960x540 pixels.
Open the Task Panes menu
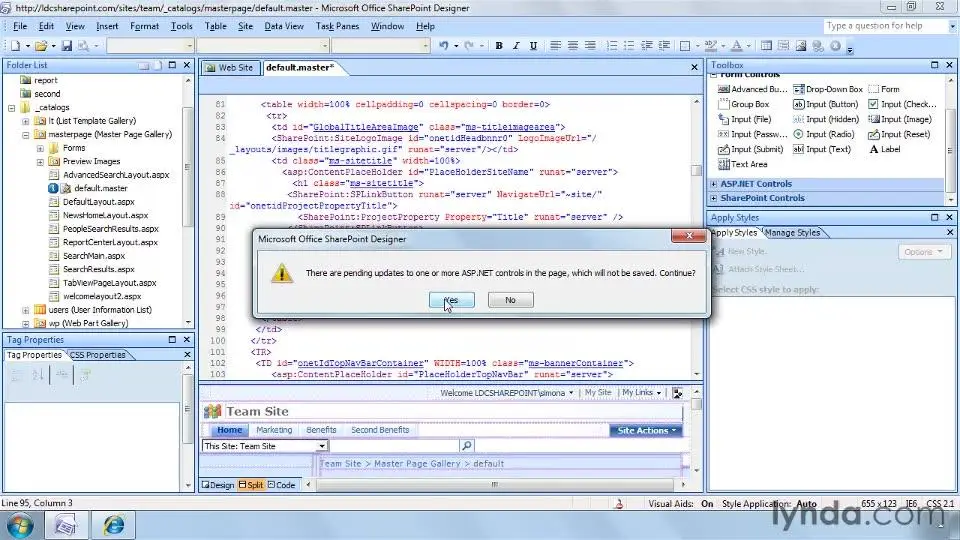pos(337,26)
